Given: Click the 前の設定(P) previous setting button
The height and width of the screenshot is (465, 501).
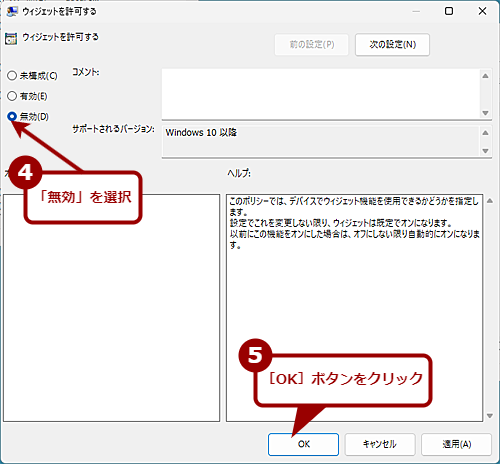Looking at the screenshot, I should (x=312, y=44).
